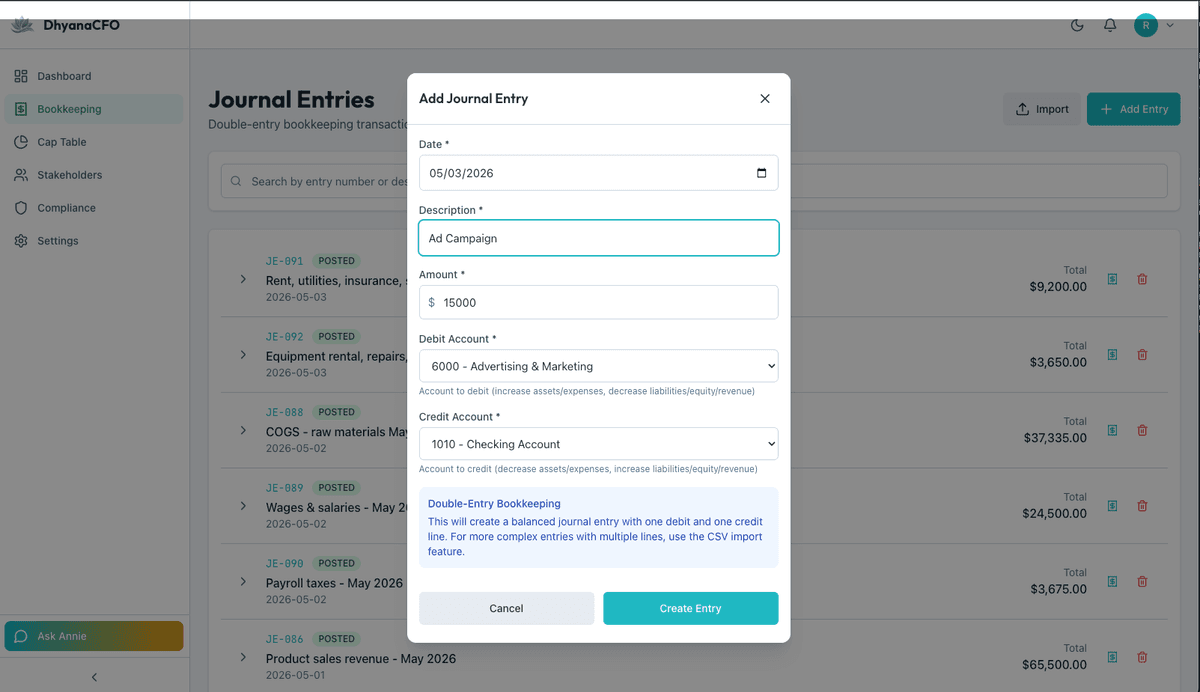Click the green ledger icon for the $3,650.00 entry

pos(1112,355)
